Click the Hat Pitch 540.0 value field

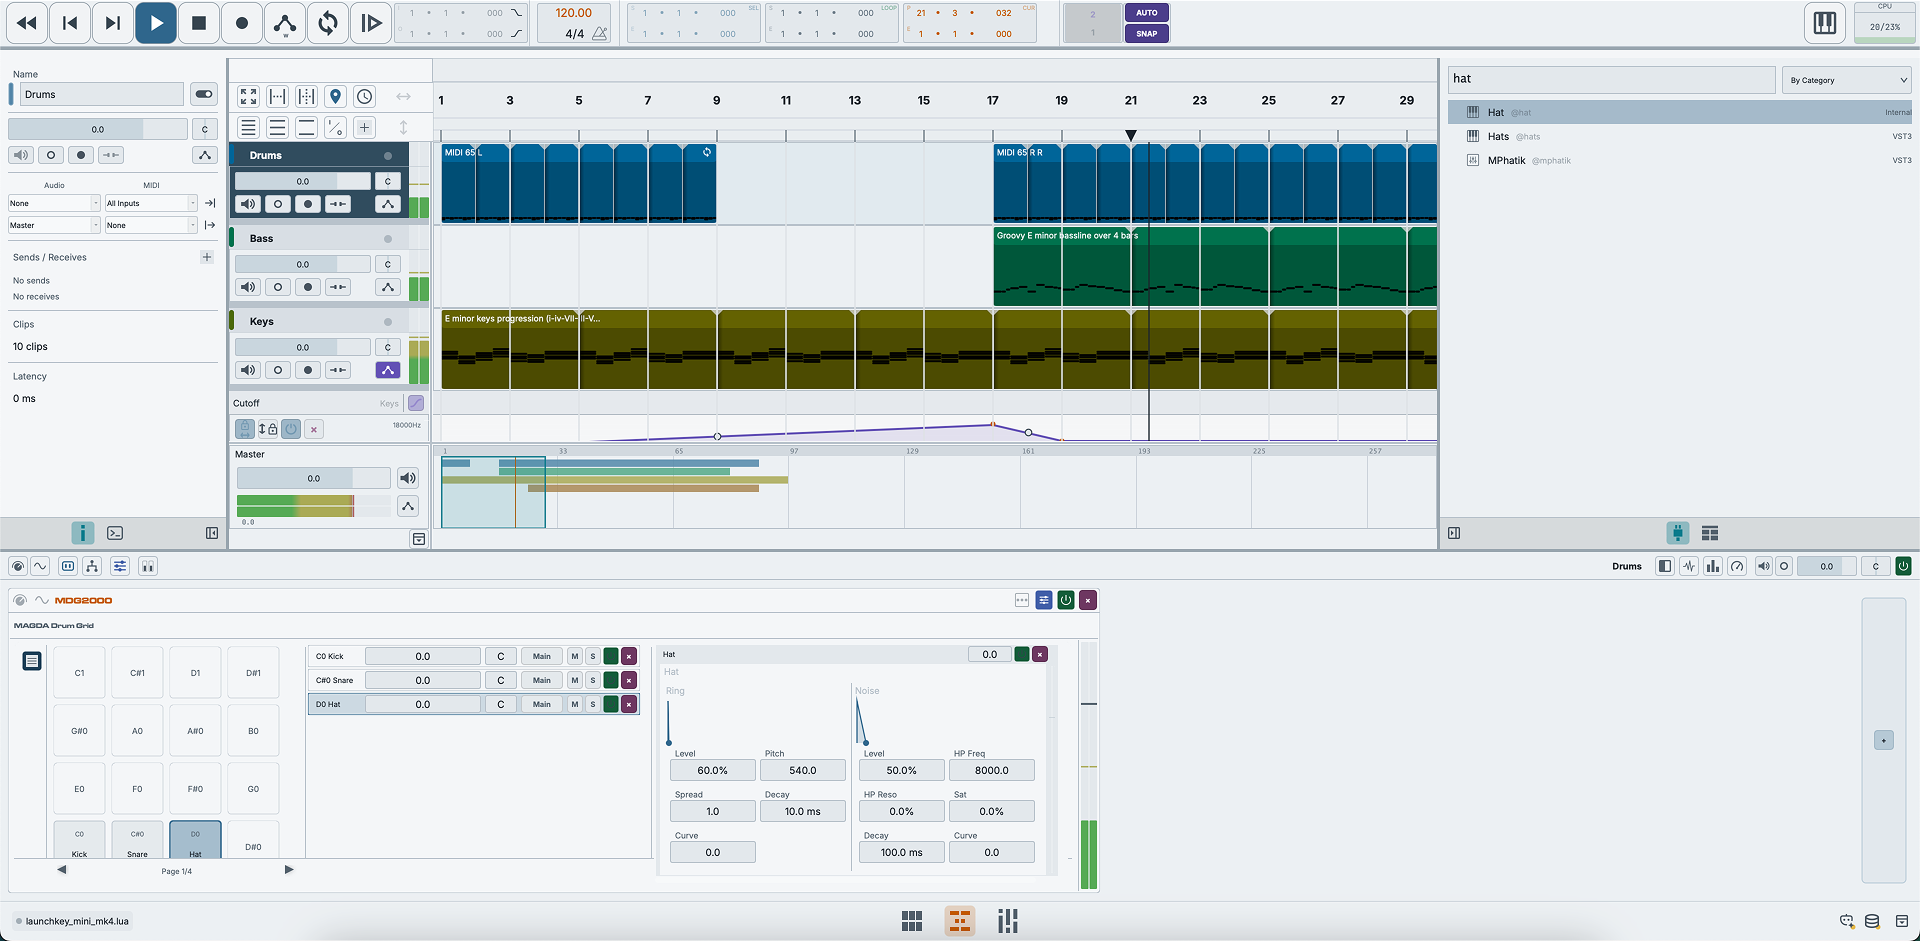(x=803, y=770)
